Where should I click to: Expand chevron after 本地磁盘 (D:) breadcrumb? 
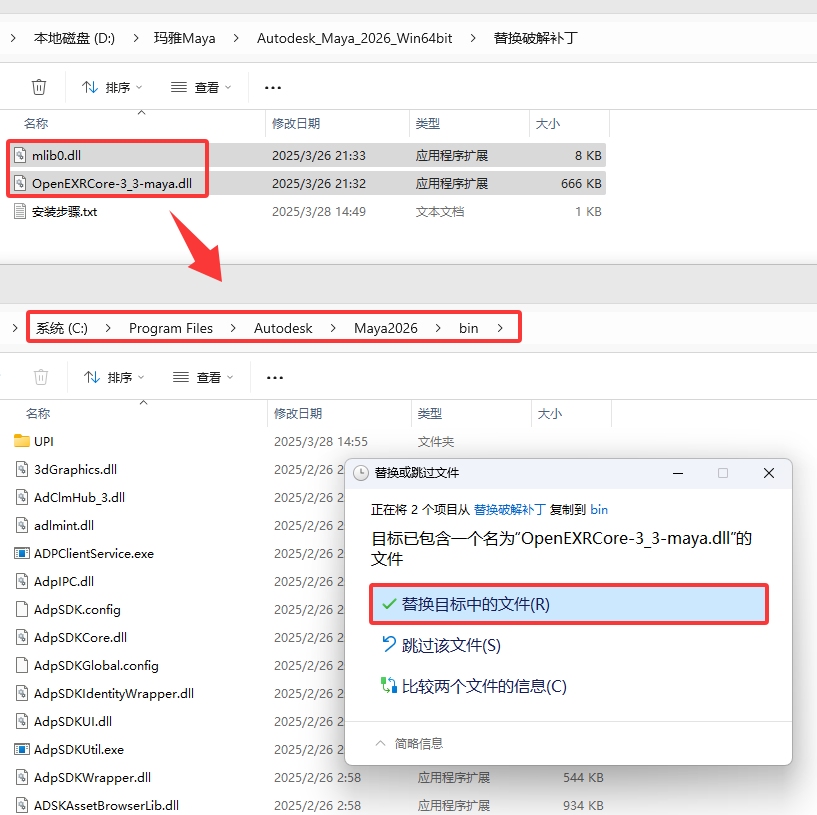pos(135,38)
